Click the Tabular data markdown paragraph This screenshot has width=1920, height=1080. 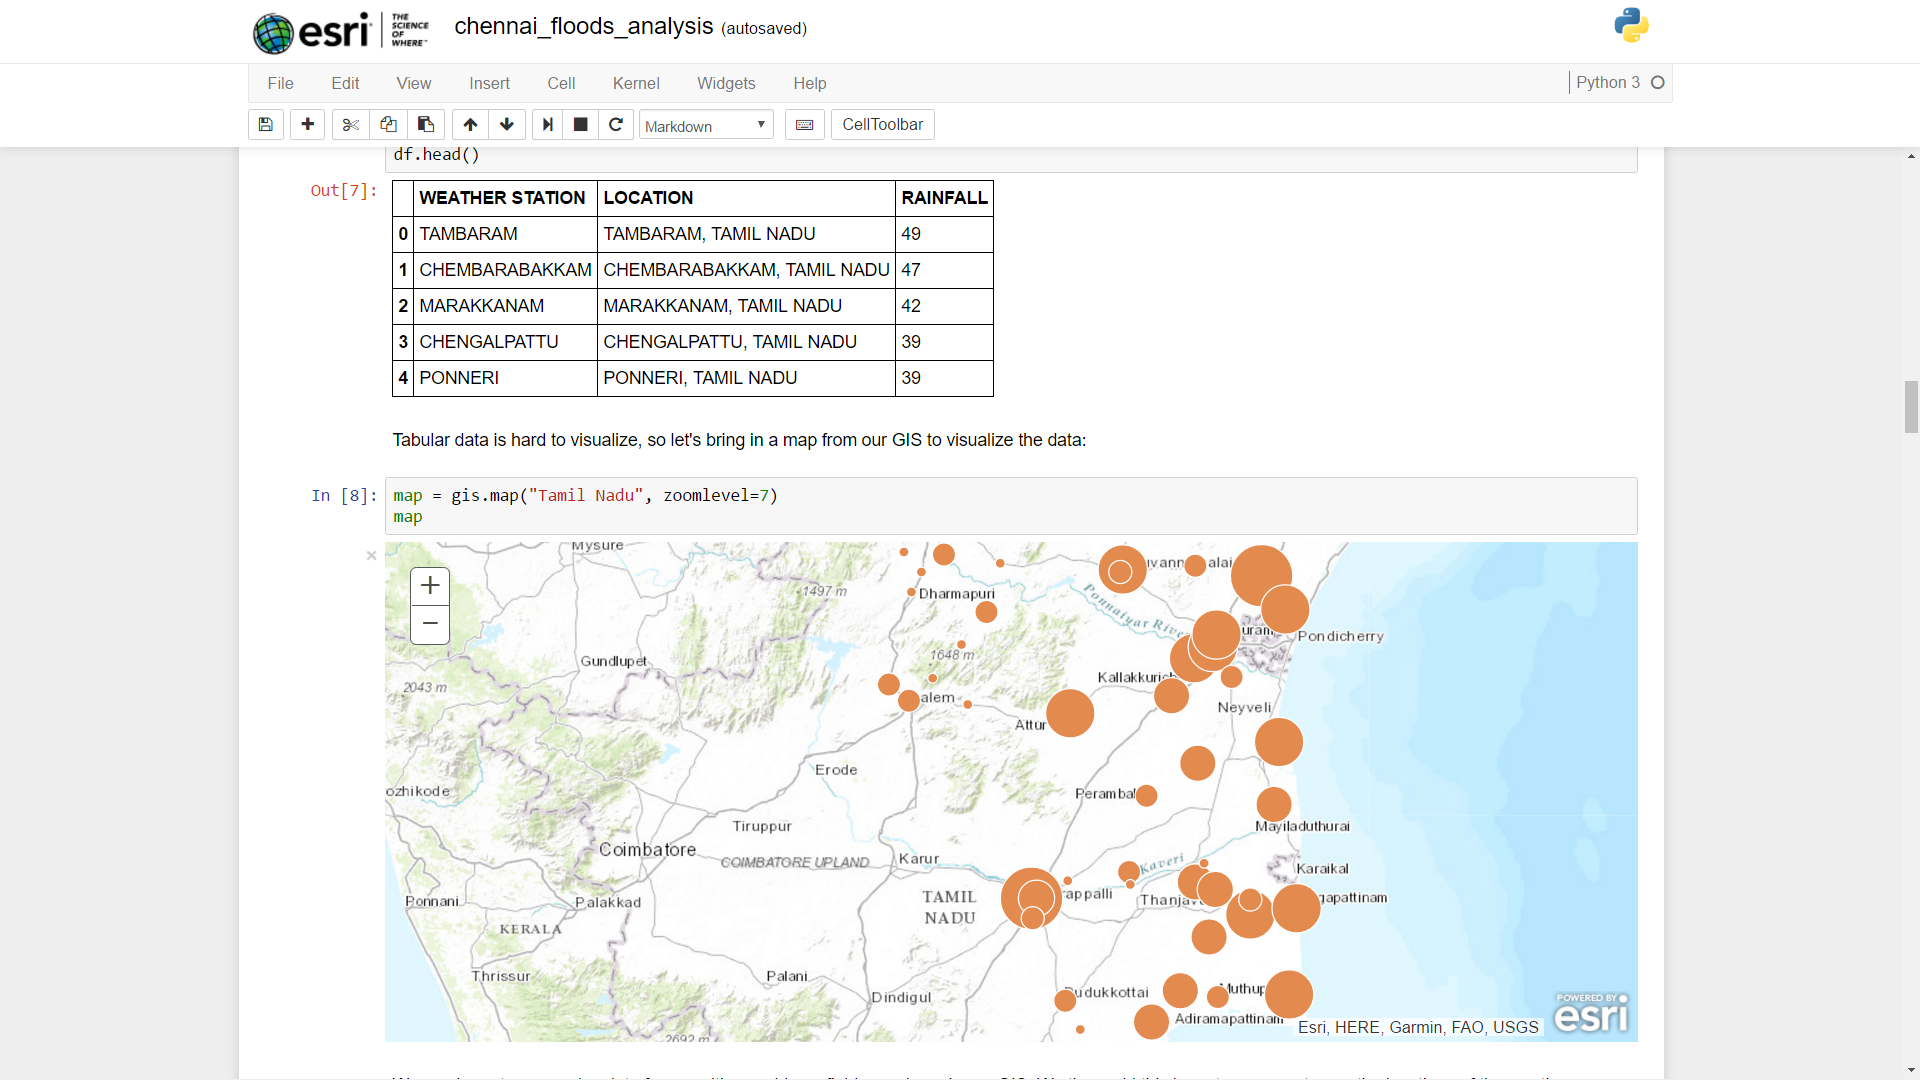tap(739, 440)
